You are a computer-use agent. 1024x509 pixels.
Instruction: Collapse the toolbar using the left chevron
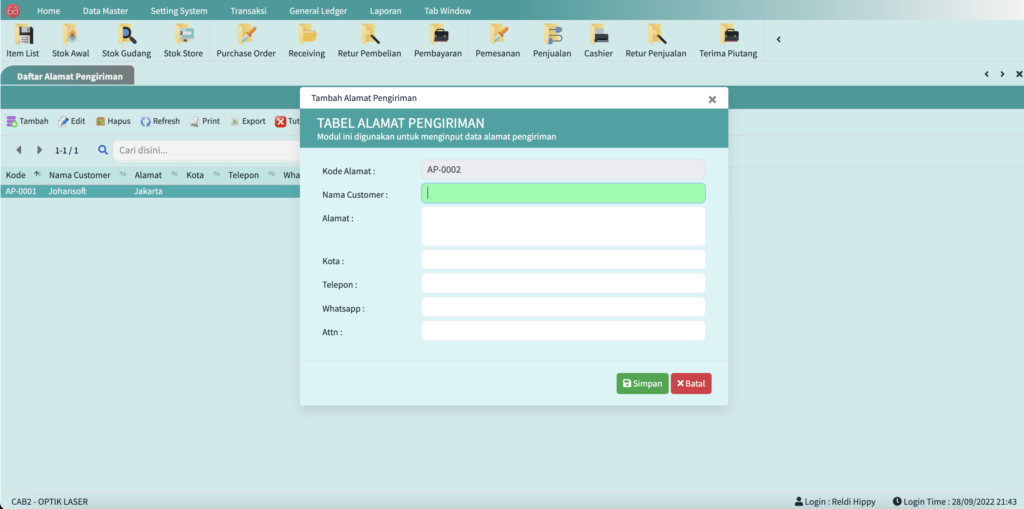coord(779,40)
